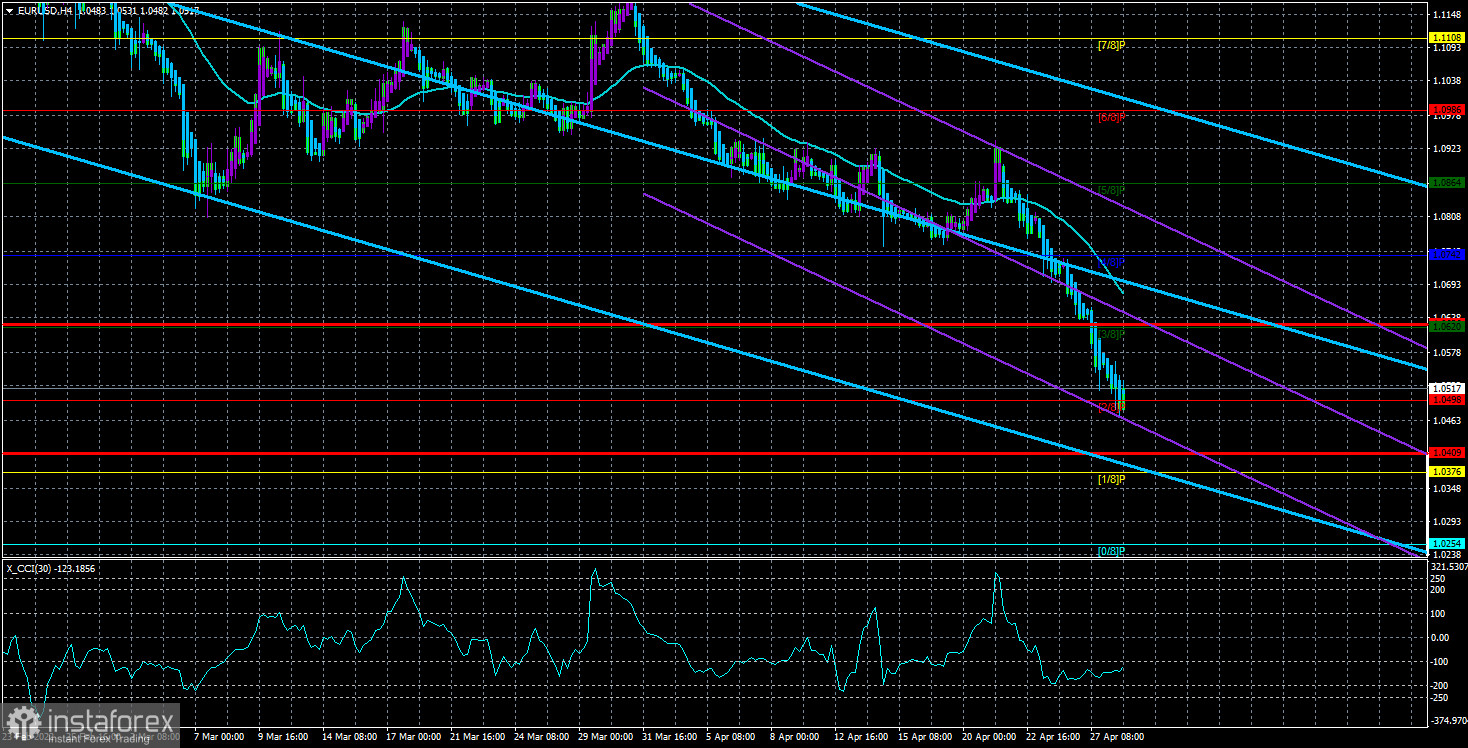This screenshot has width=1468, height=748.
Task: Click the EURUSD,H4 symbol title text
Action: 44,10
